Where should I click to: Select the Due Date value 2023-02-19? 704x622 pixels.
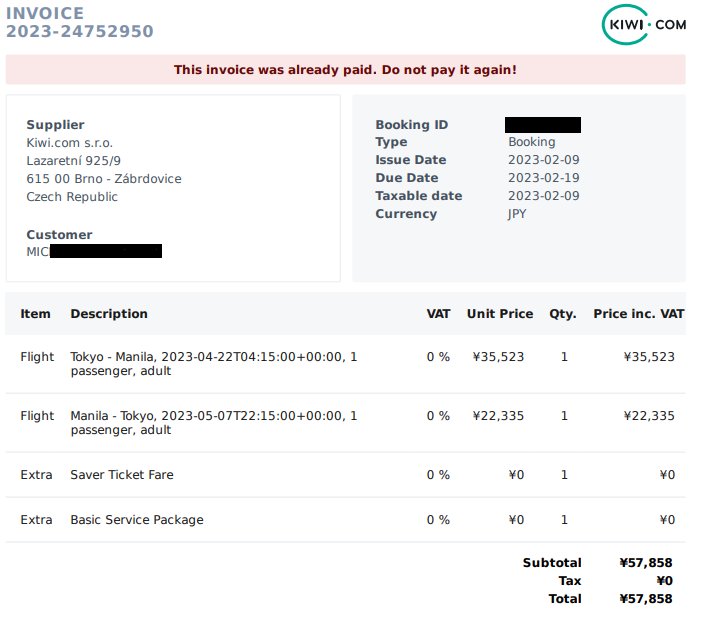click(x=544, y=178)
